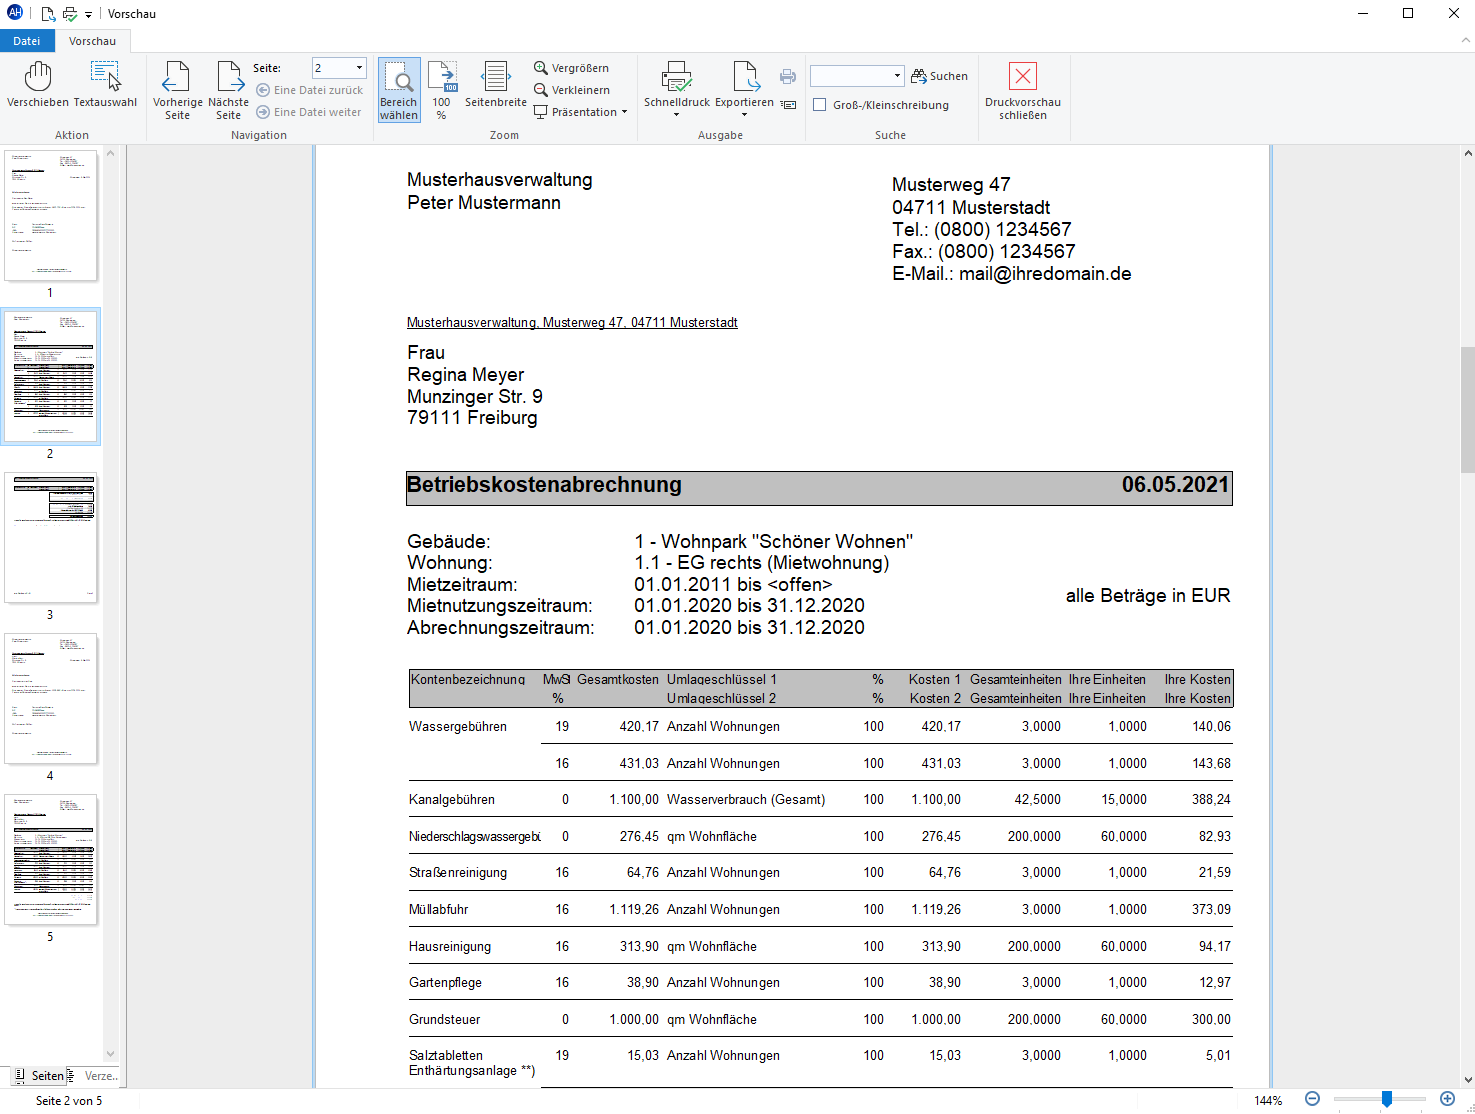Select the Verze.. panel tab

point(94,1076)
